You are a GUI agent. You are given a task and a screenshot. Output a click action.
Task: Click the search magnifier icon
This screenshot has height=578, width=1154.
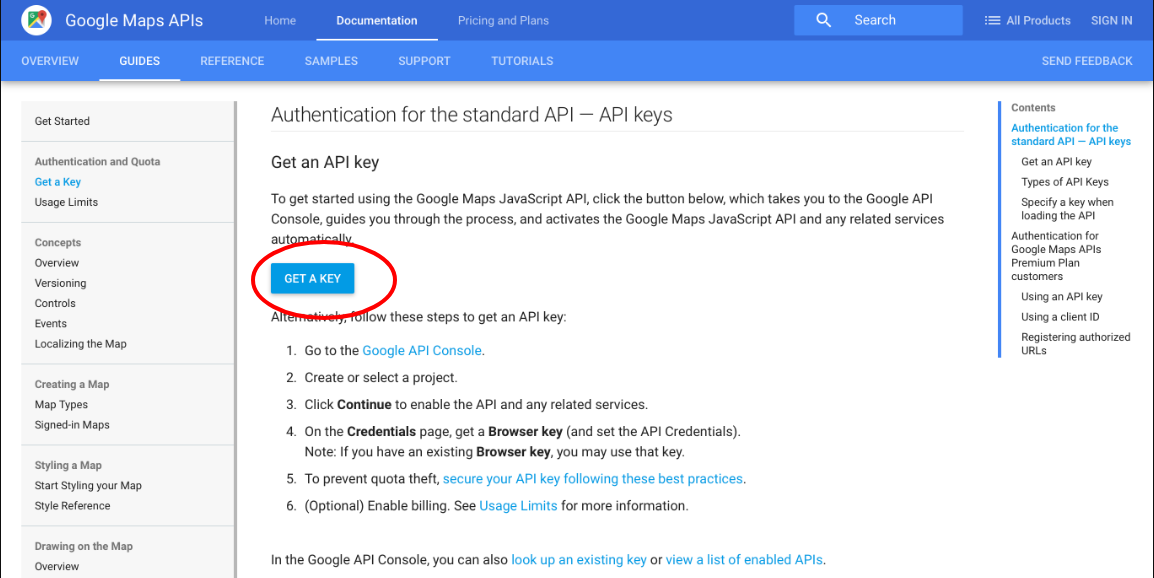(823, 20)
